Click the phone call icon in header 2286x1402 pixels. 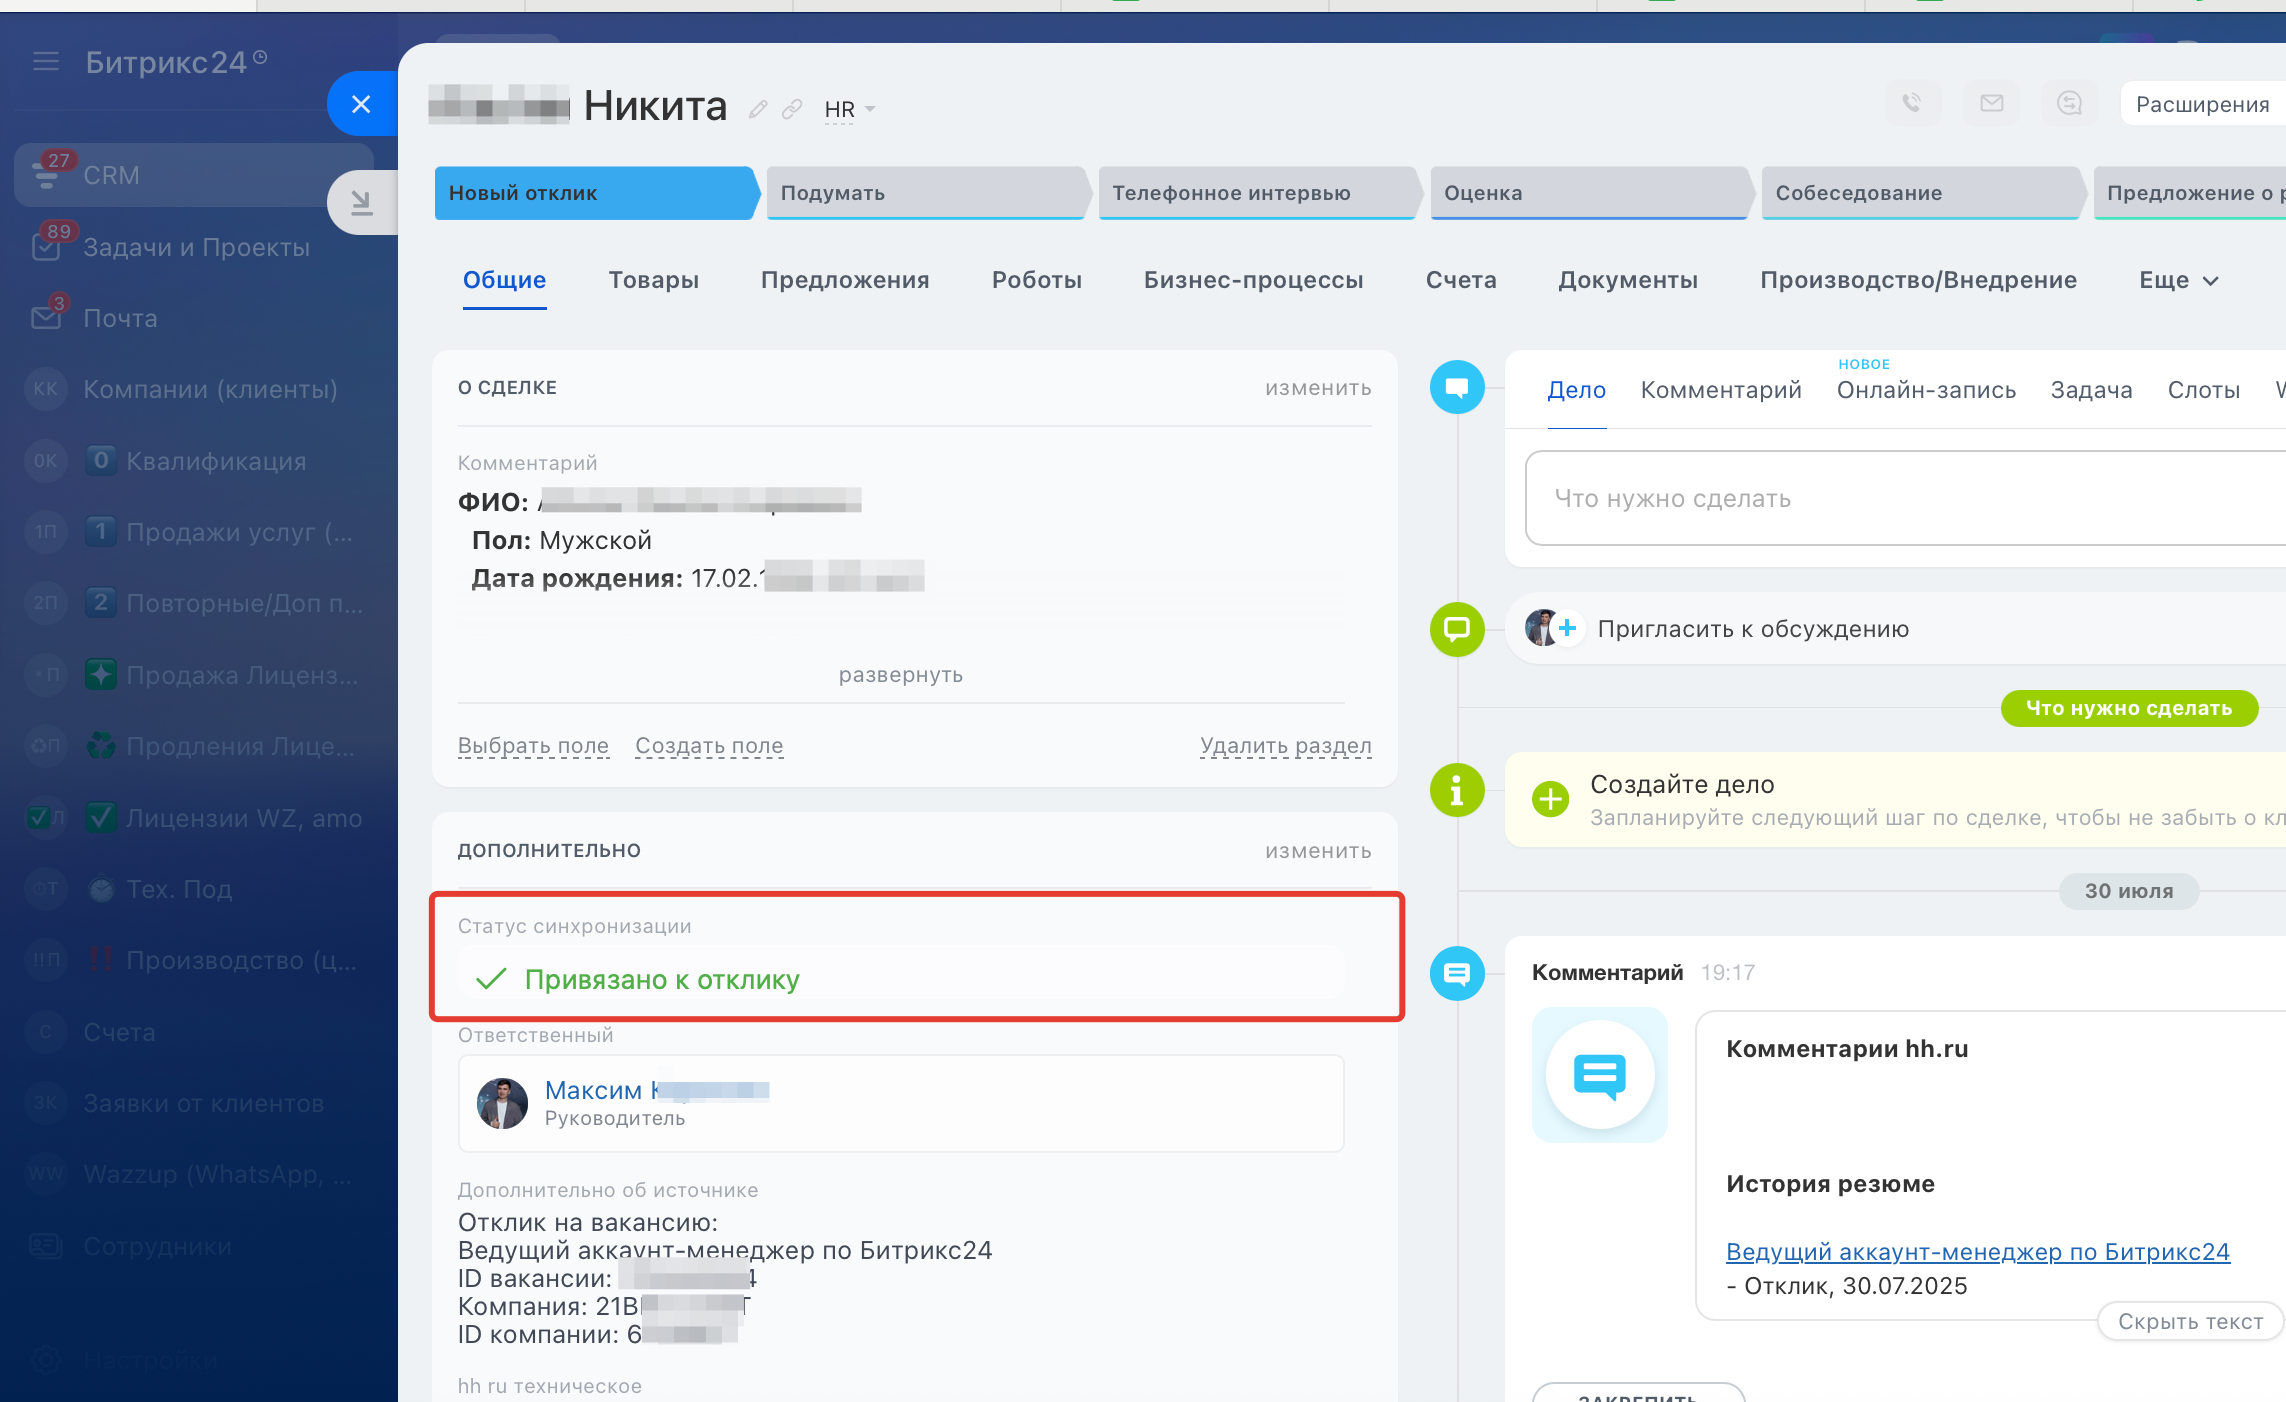coord(1911,103)
